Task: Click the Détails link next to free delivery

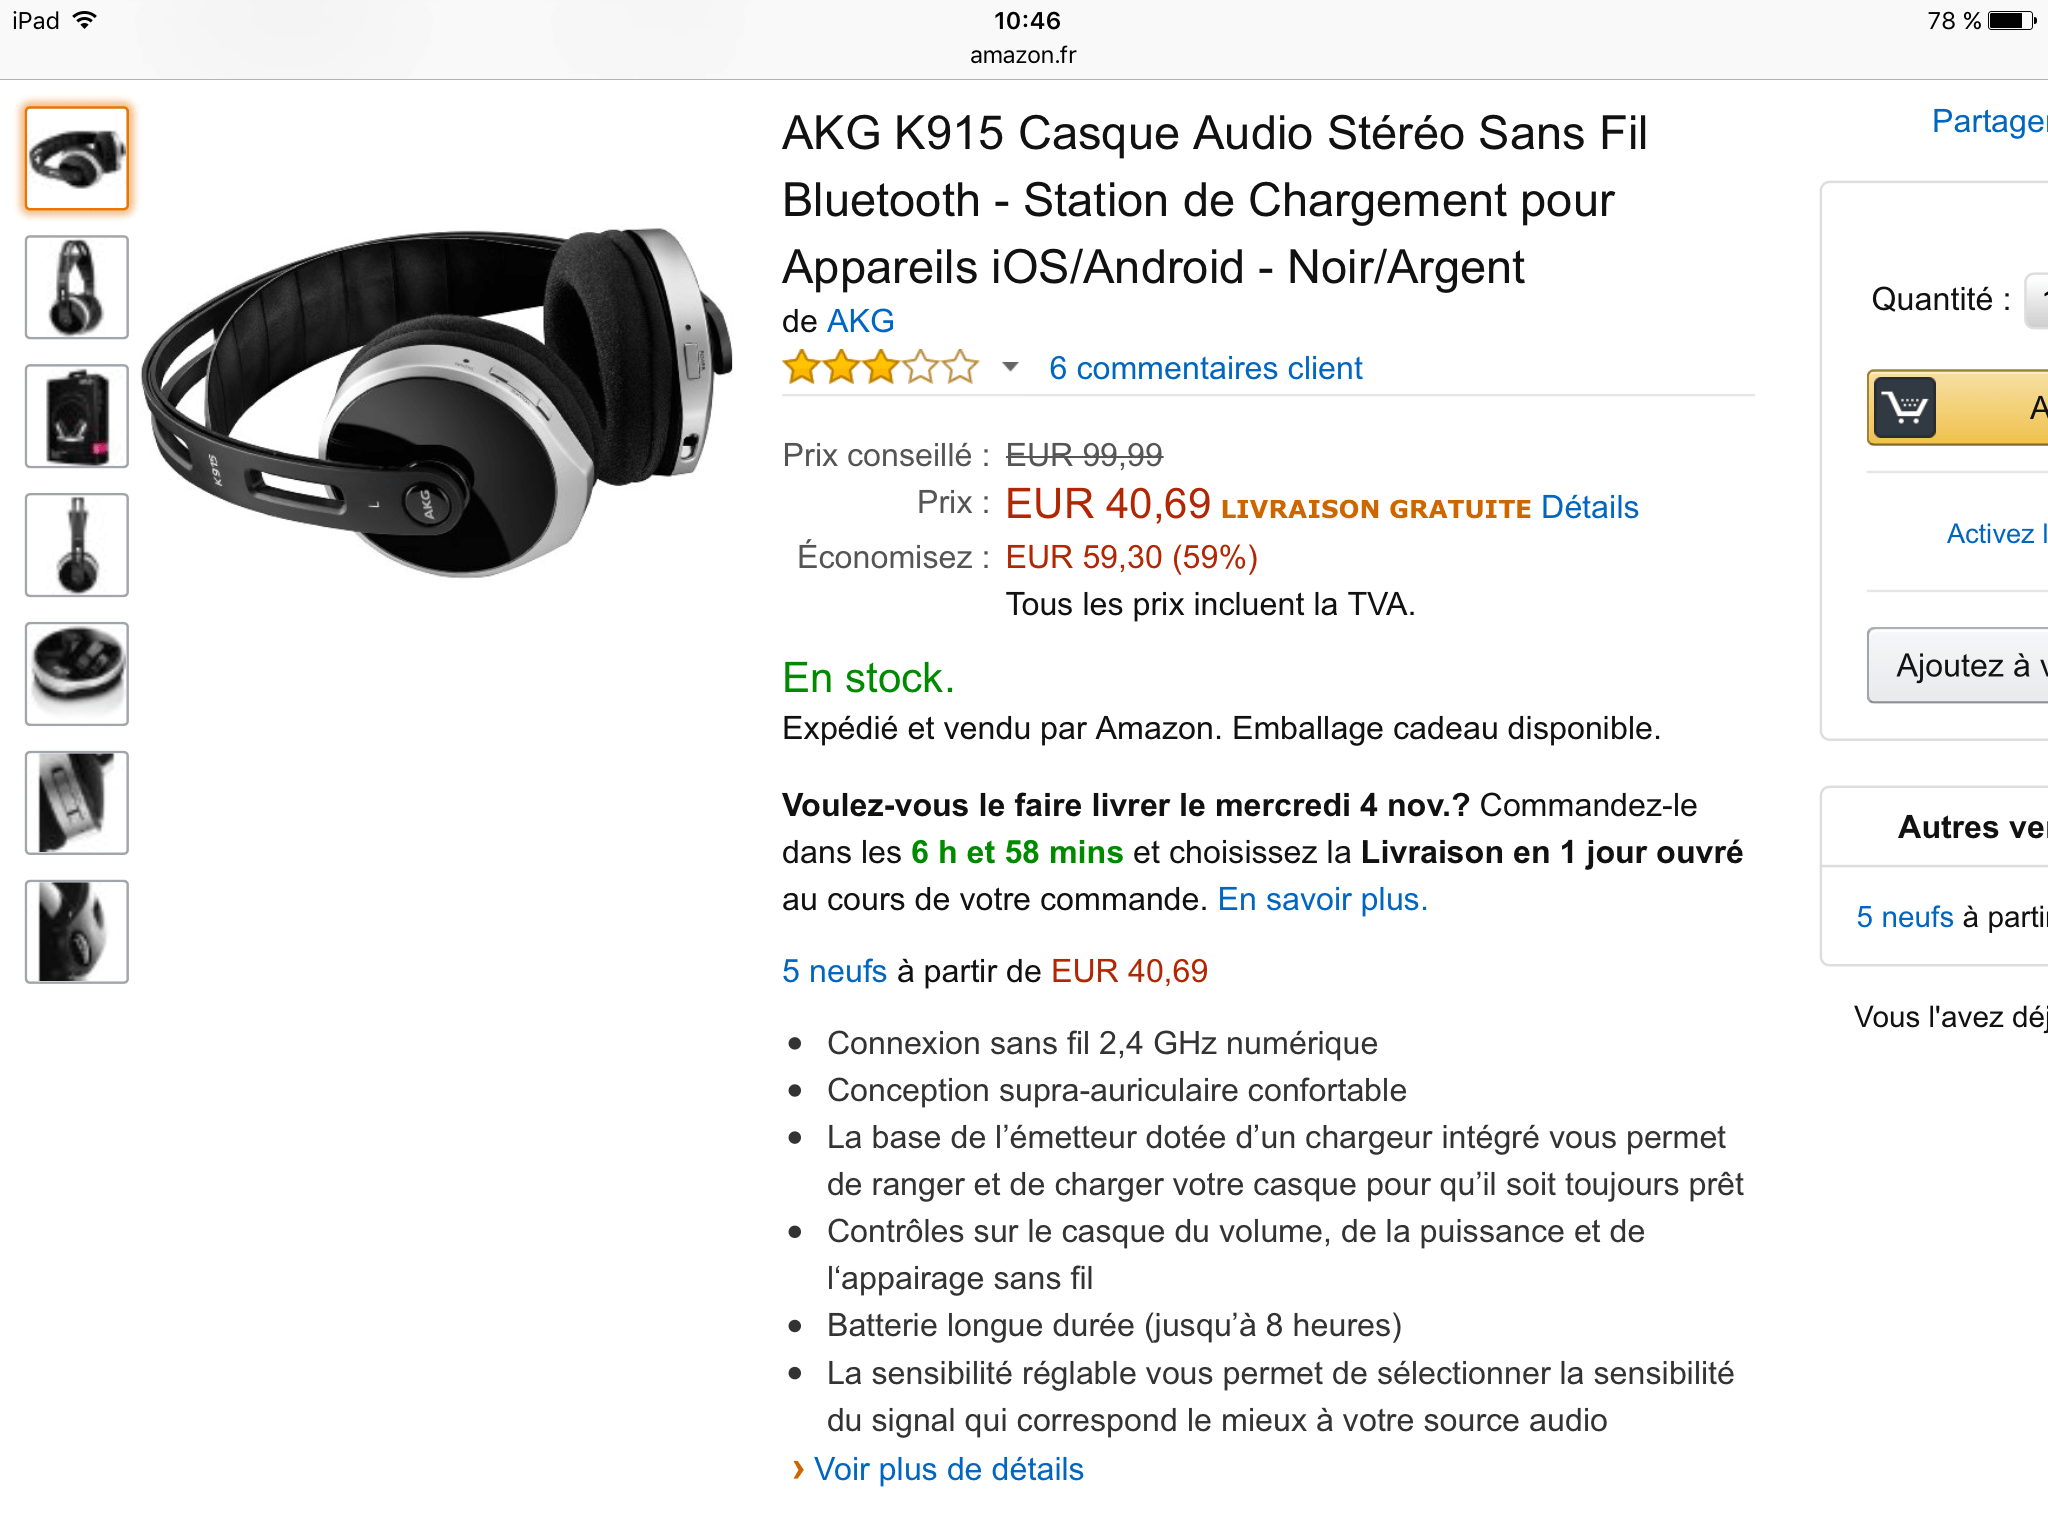Action: point(1589,507)
